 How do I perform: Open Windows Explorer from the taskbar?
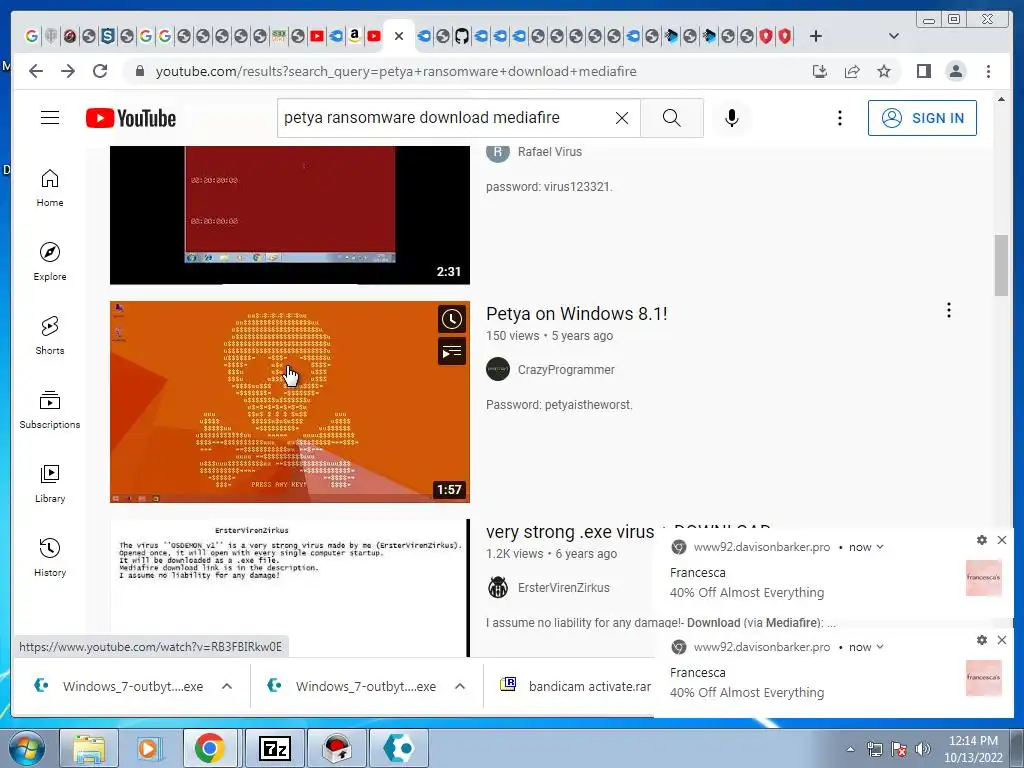(89, 748)
